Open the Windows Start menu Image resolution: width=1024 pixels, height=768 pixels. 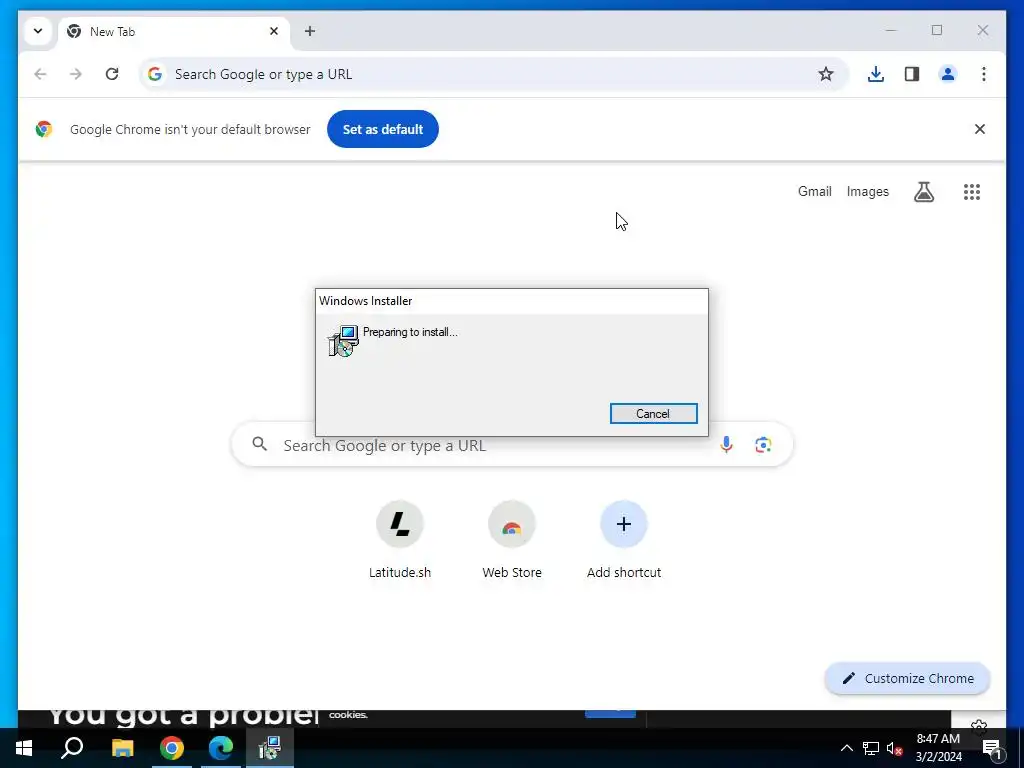pos(24,748)
